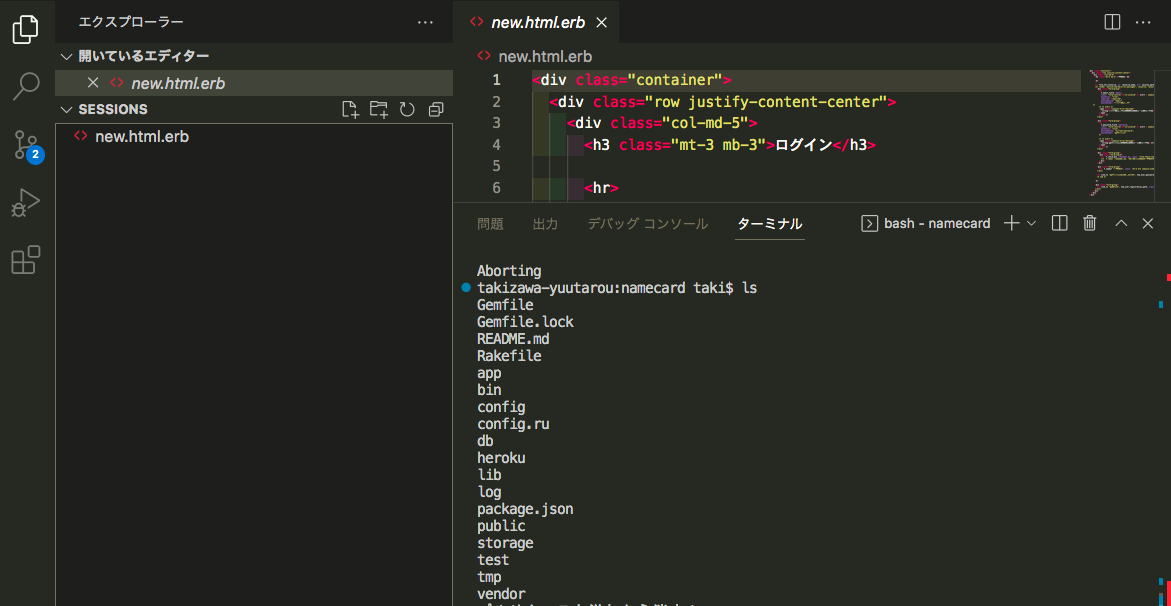Maximize the panel size with chevron
The image size is (1171, 606).
[1121, 224]
